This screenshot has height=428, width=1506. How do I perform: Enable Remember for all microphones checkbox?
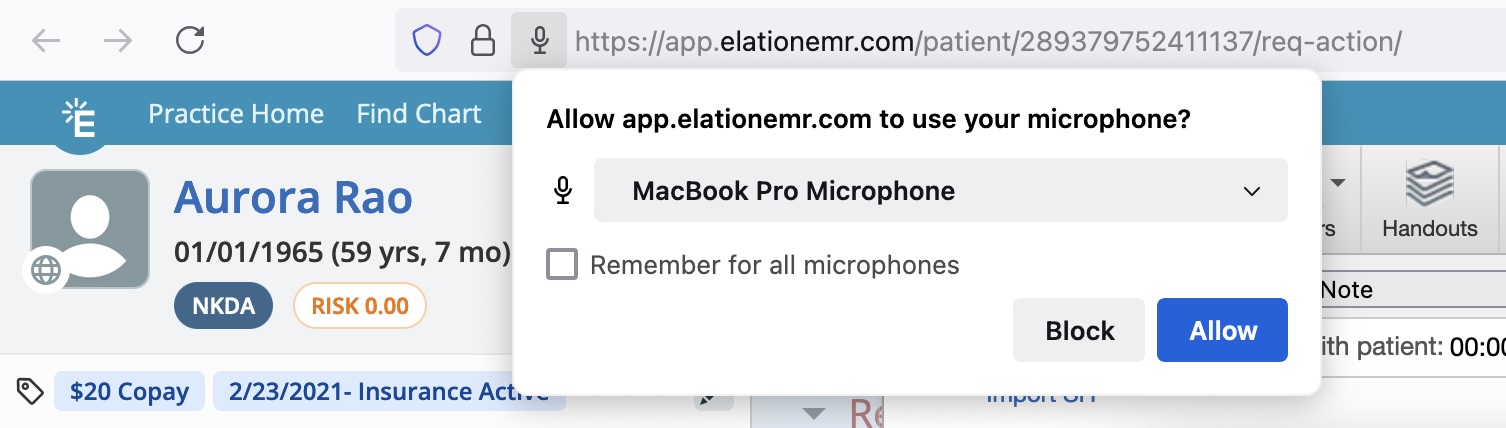562,265
